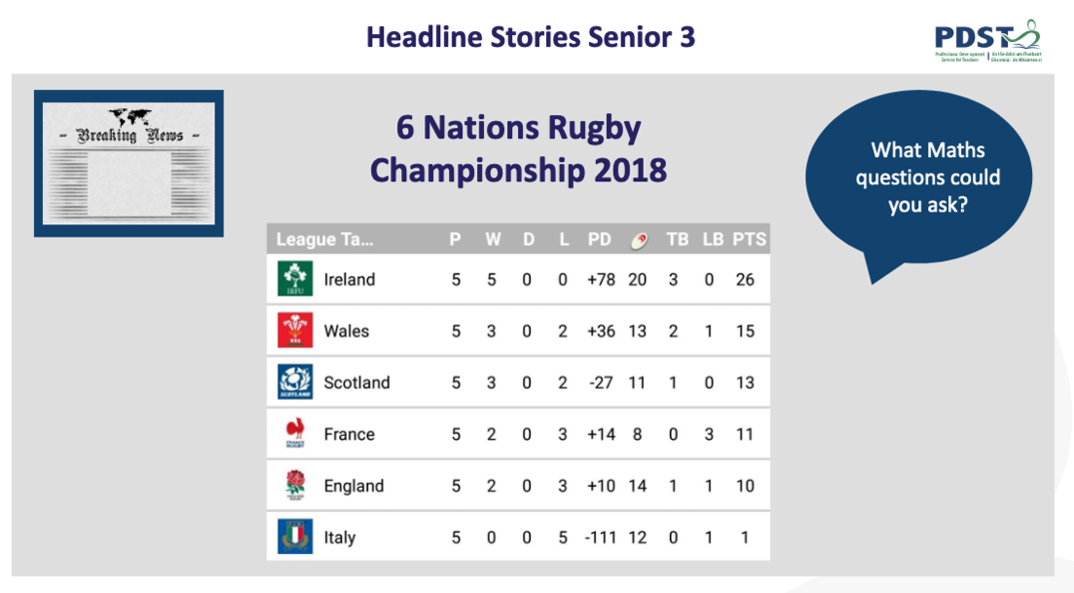Image resolution: width=1074 pixels, height=593 pixels.
Task: Click the Italy tricolour shield crest
Action: click(x=295, y=537)
